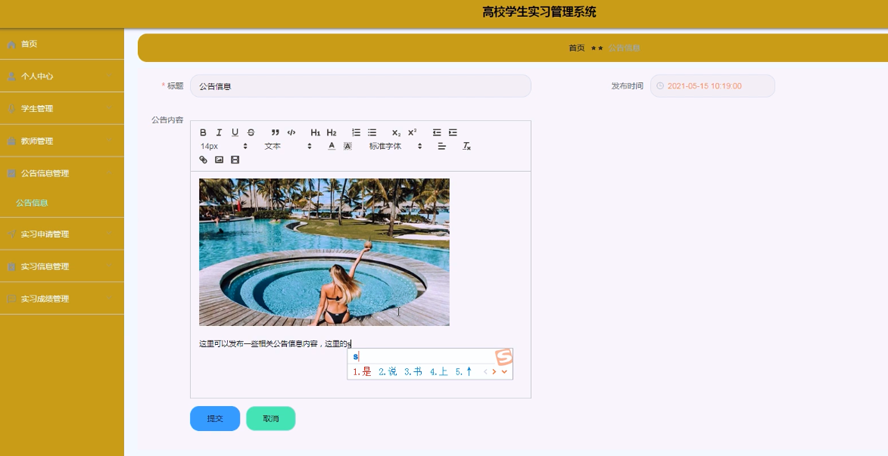This screenshot has height=456, width=888.
Task: Click the superscript icon
Action: click(412, 133)
